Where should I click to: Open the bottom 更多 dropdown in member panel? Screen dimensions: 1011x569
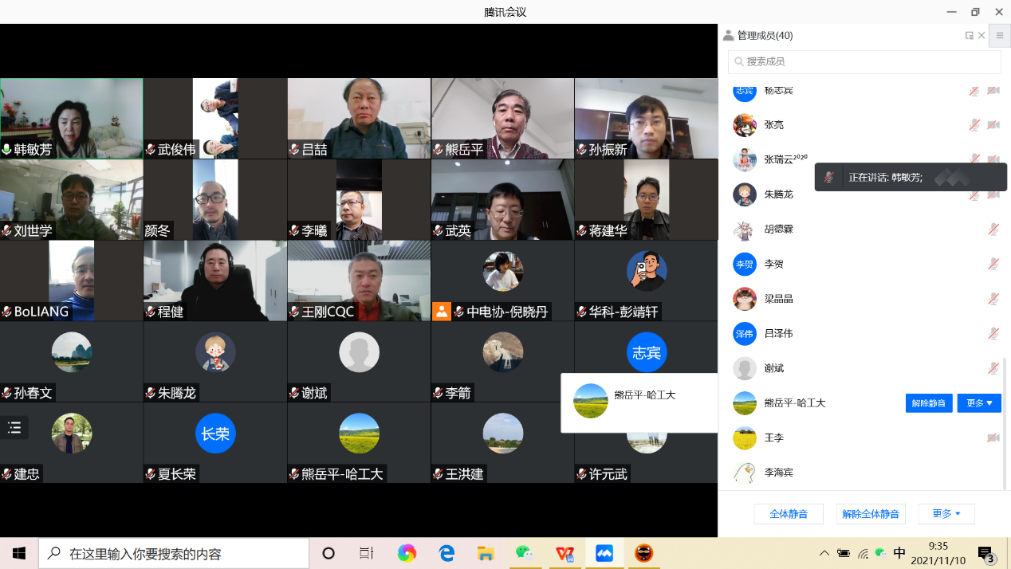point(946,514)
